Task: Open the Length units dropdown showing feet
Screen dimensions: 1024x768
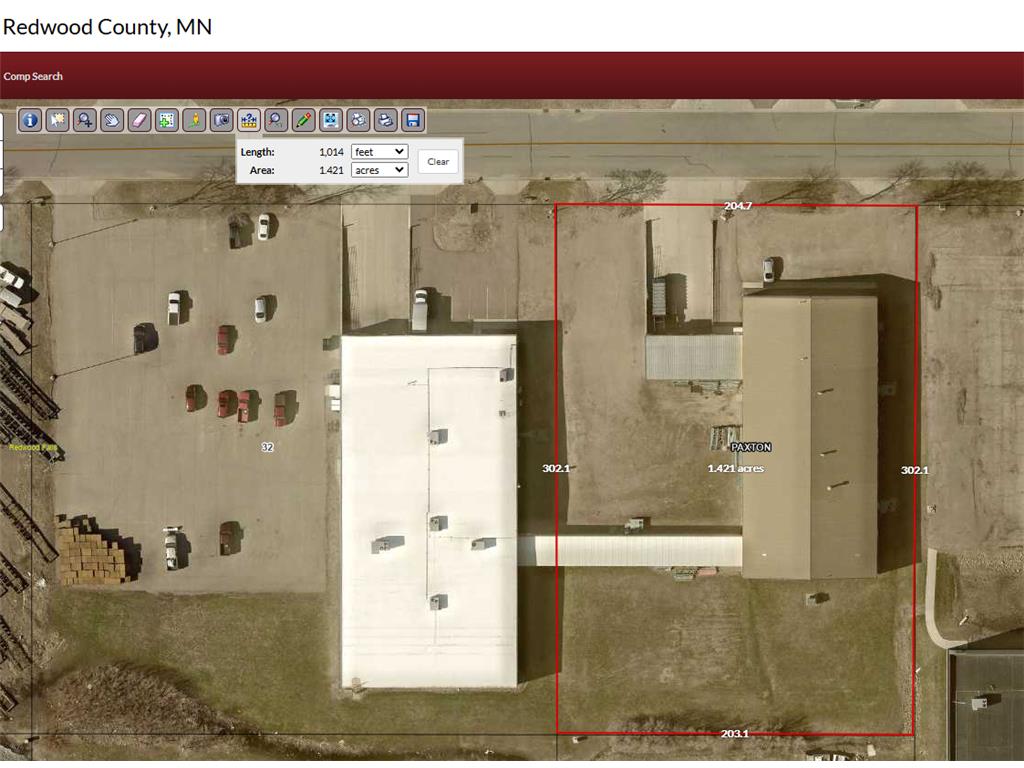Action: coord(381,151)
